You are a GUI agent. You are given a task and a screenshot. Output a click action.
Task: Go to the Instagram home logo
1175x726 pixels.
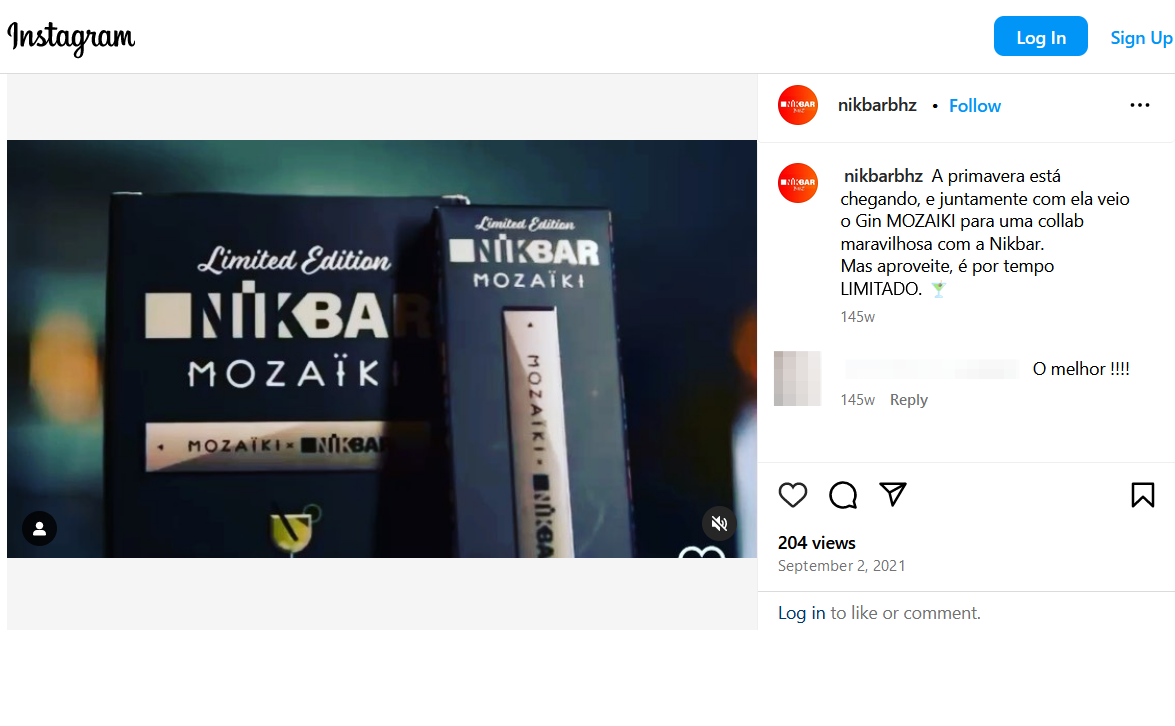pos(71,37)
